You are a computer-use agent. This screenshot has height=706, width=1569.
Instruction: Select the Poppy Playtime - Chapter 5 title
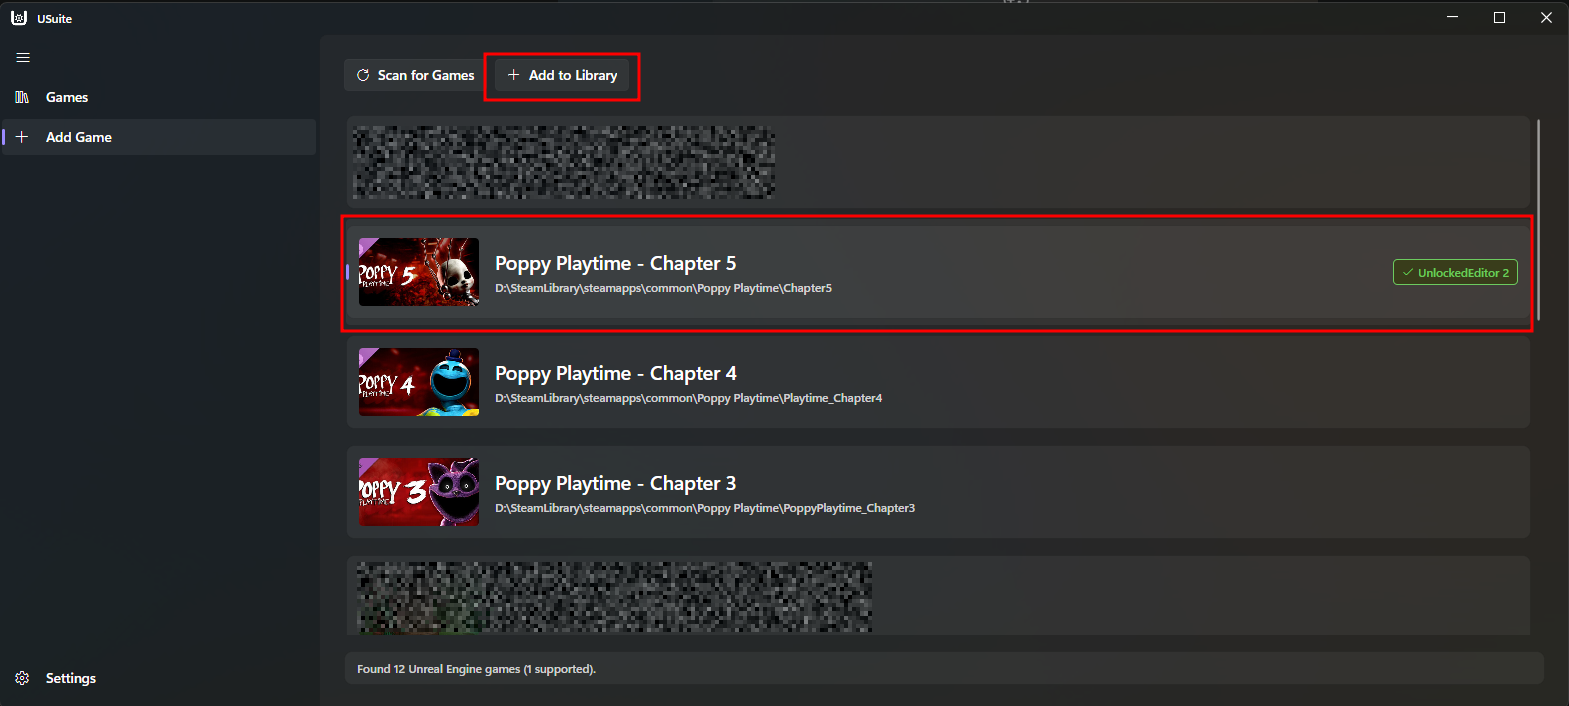pos(615,264)
